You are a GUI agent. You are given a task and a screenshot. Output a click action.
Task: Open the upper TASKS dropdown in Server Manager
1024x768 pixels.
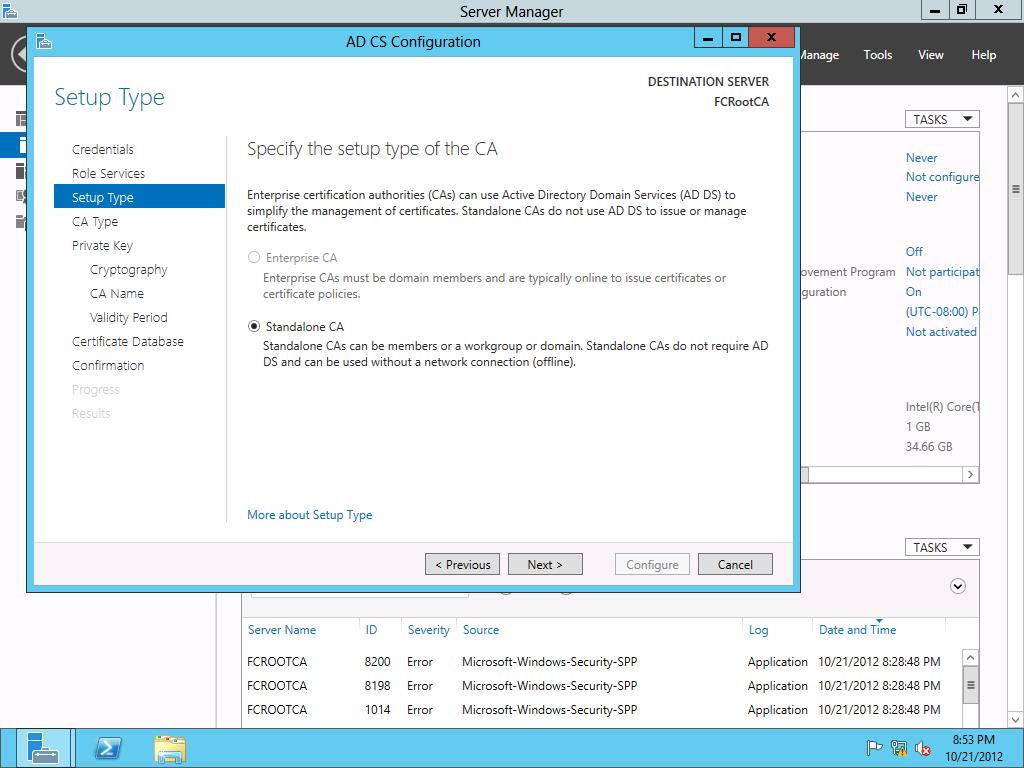pyautogui.click(x=942, y=119)
